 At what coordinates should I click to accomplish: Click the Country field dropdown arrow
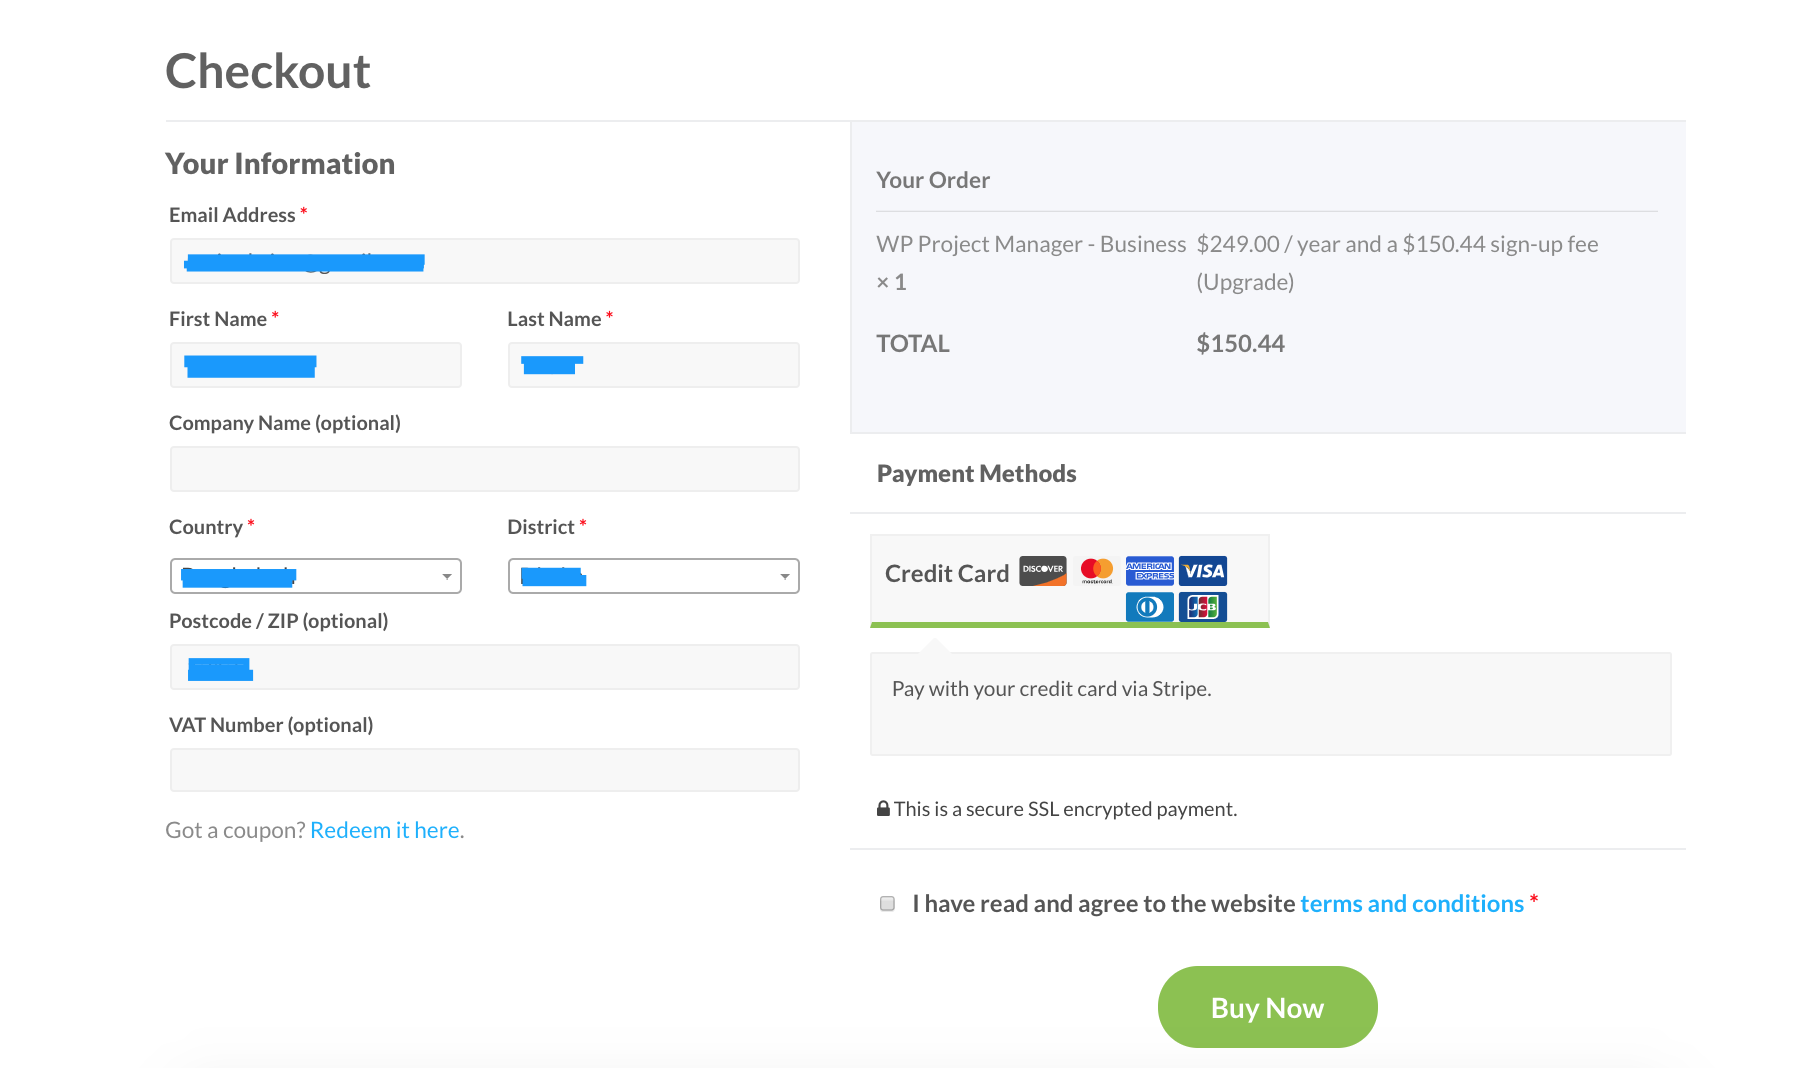click(446, 576)
